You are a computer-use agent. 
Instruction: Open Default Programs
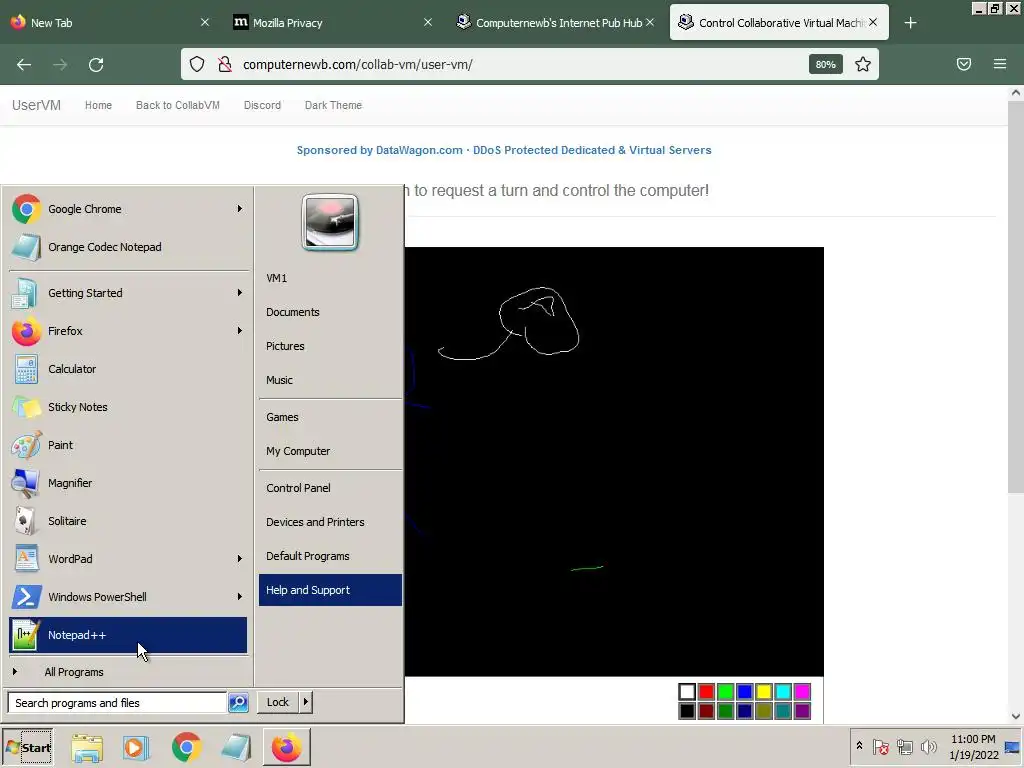coord(330,556)
